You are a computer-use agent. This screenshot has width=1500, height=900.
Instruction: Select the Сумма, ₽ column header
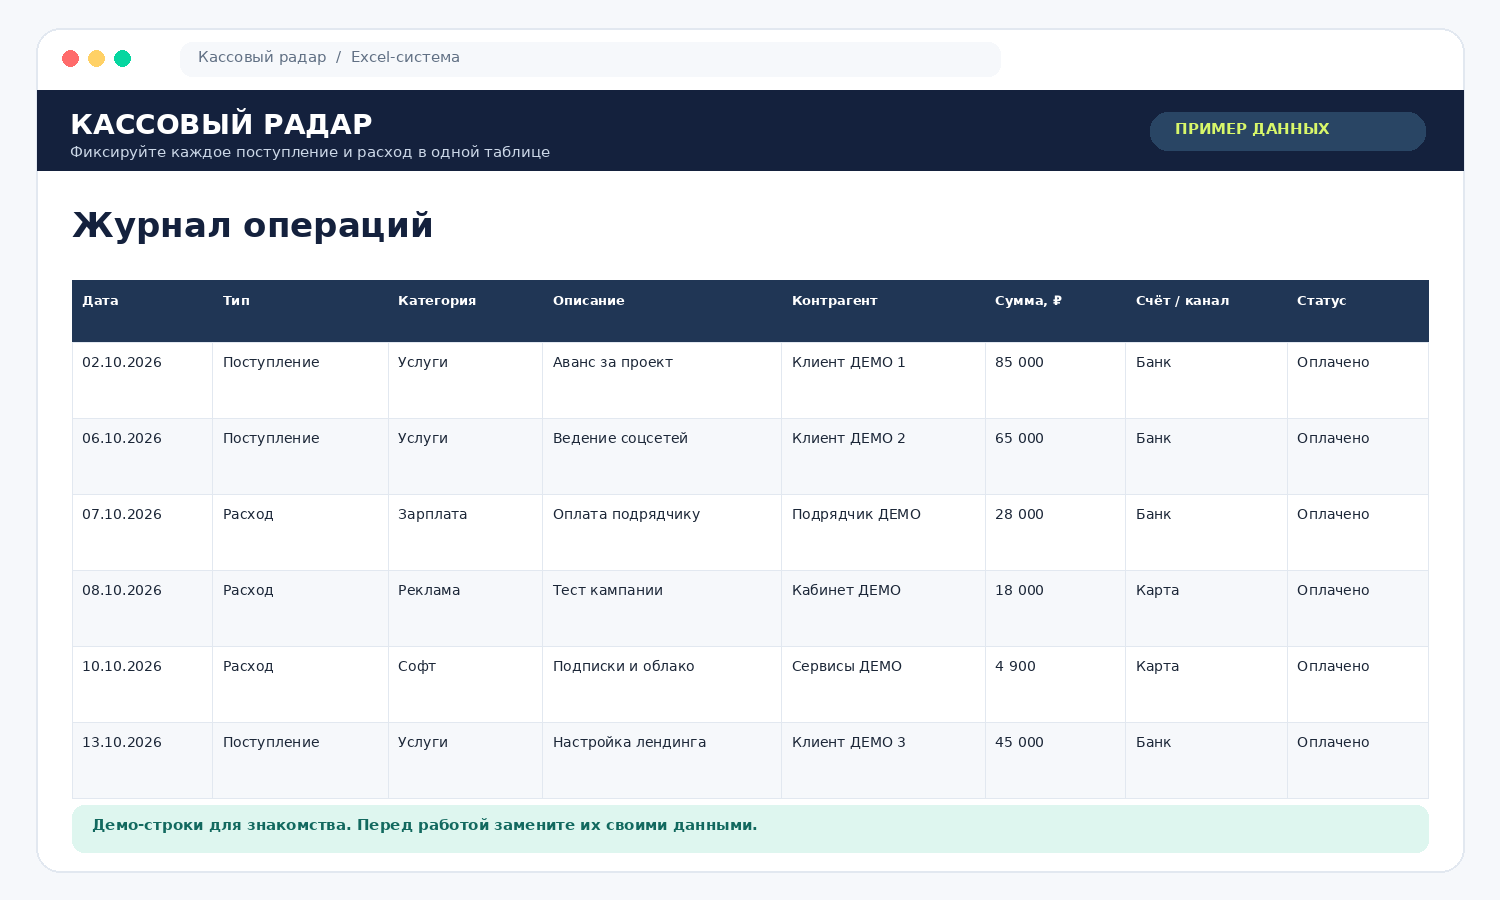1055,311
